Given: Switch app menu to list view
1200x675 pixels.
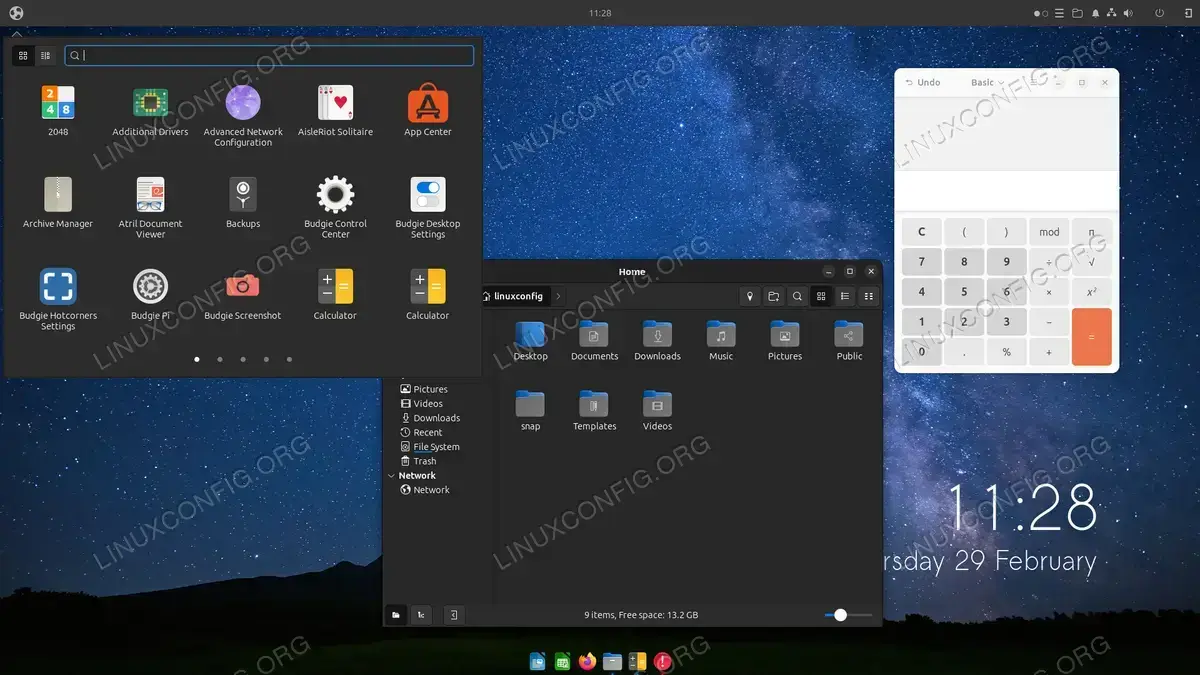Looking at the screenshot, I should click(x=45, y=56).
